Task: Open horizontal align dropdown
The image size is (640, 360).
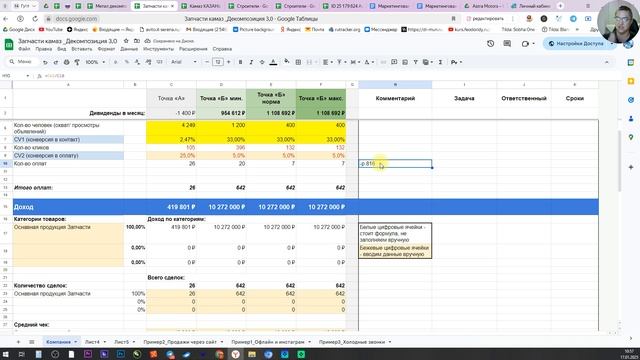Action: (327, 62)
